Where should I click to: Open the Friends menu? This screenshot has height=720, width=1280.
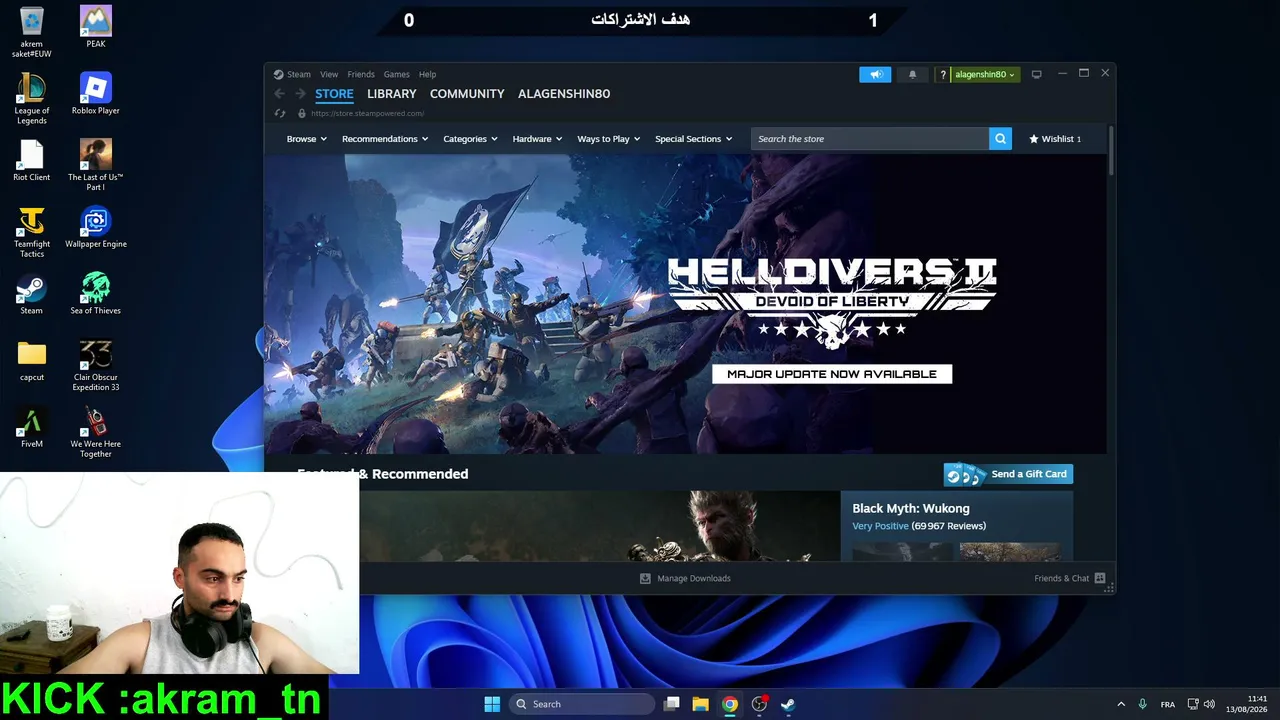pyautogui.click(x=361, y=74)
